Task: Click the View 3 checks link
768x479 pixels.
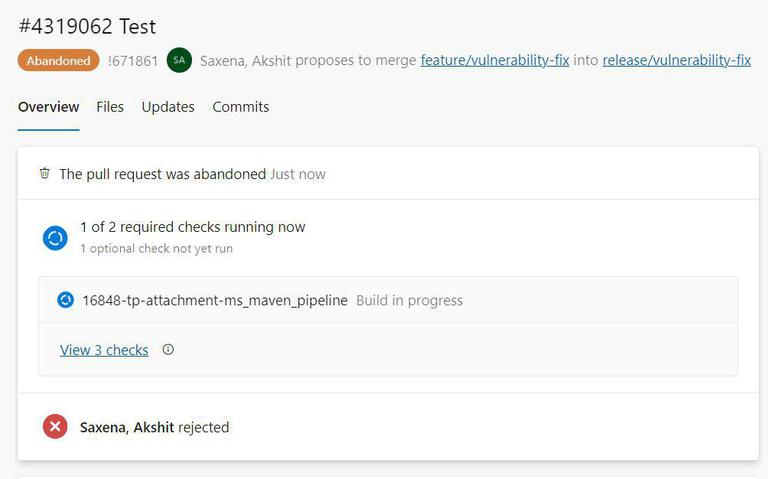Action: point(104,350)
